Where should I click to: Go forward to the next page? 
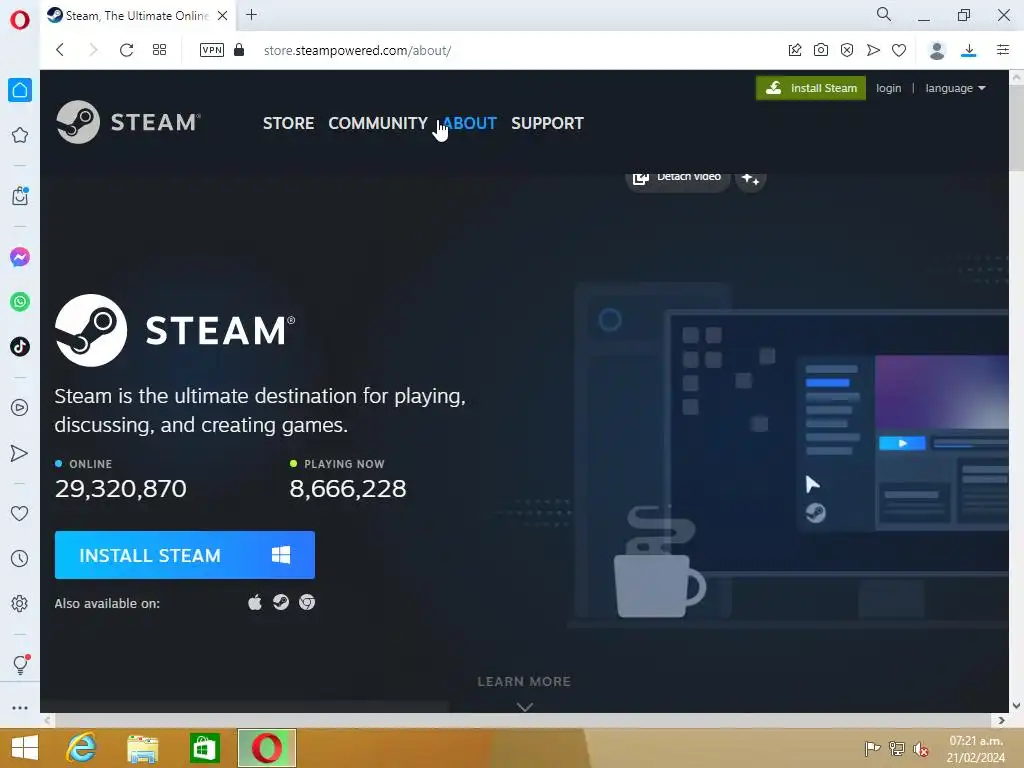[93, 50]
